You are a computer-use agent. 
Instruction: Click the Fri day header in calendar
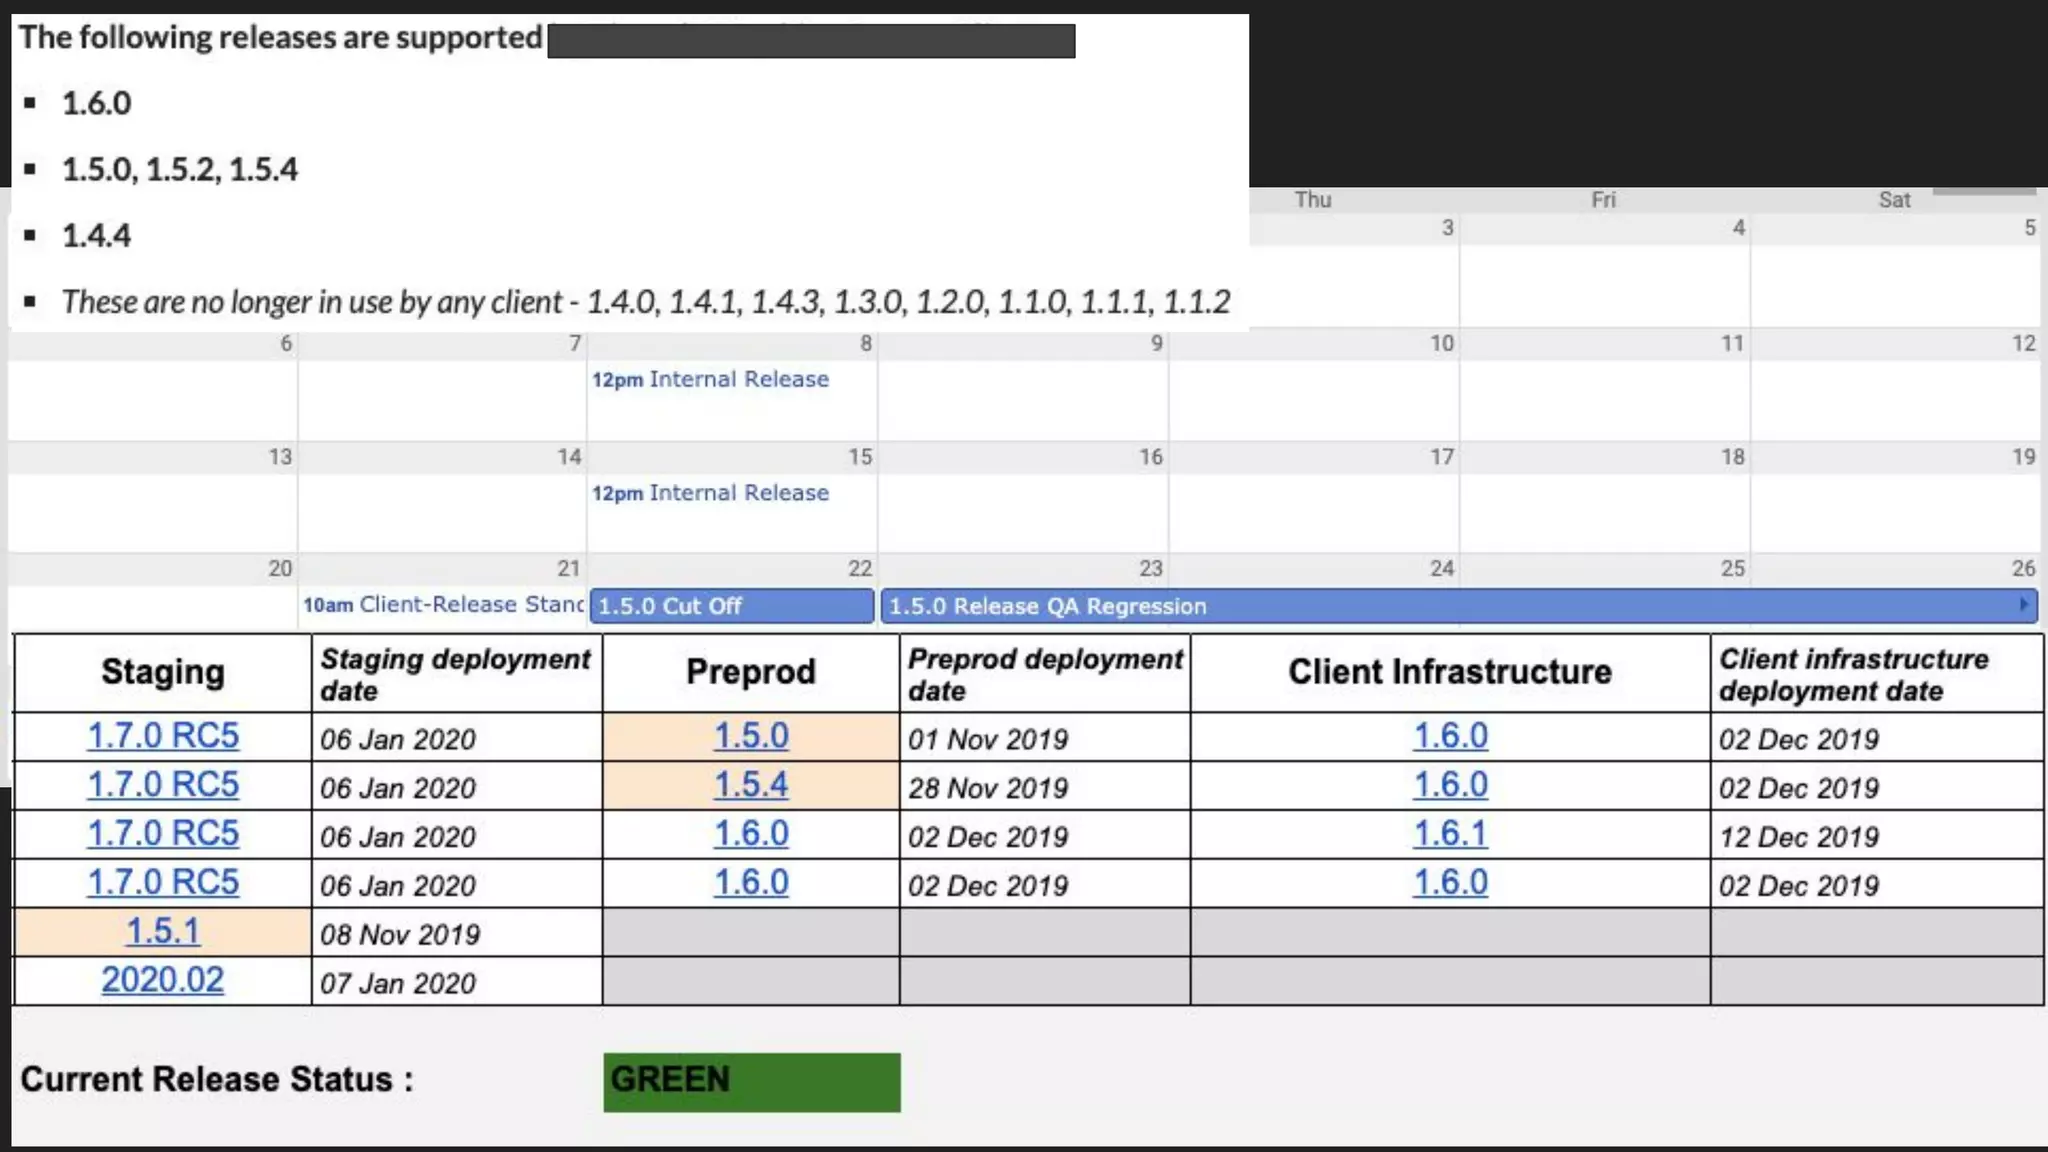[x=1603, y=200]
